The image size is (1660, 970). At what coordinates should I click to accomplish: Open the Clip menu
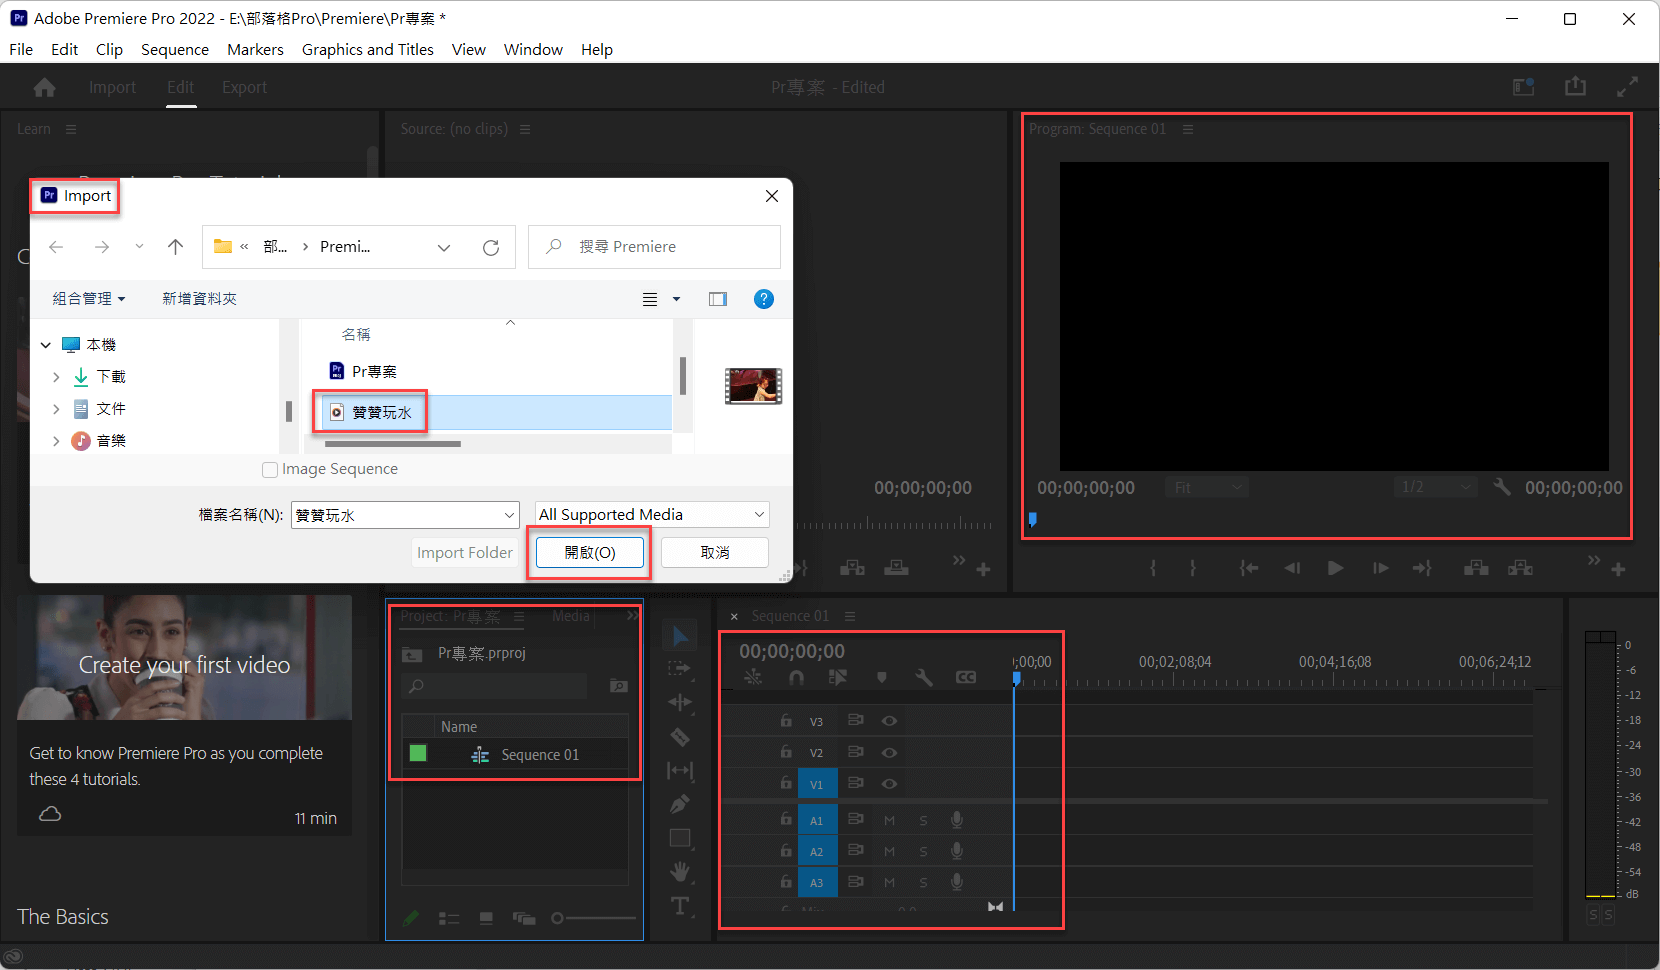coord(109,49)
